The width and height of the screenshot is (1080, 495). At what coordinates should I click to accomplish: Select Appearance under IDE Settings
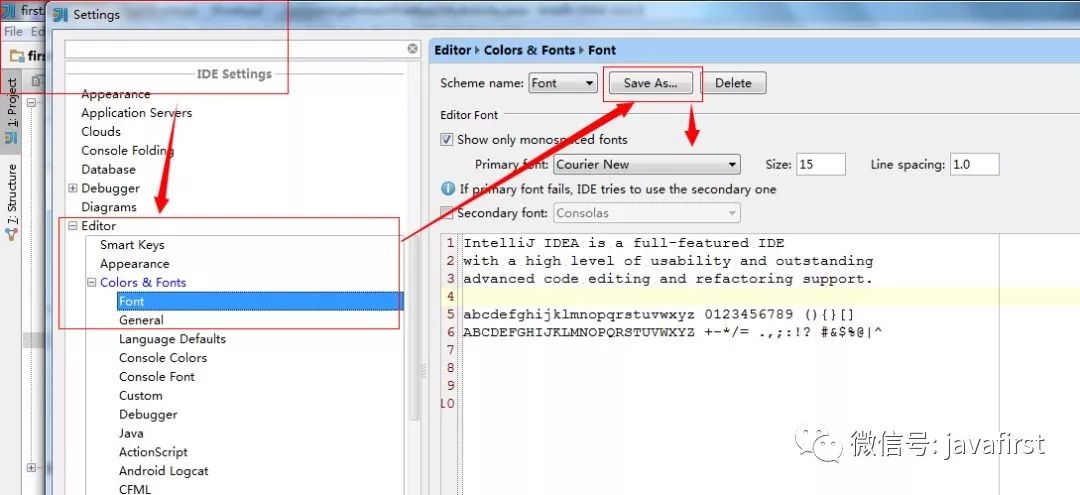tap(116, 94)
